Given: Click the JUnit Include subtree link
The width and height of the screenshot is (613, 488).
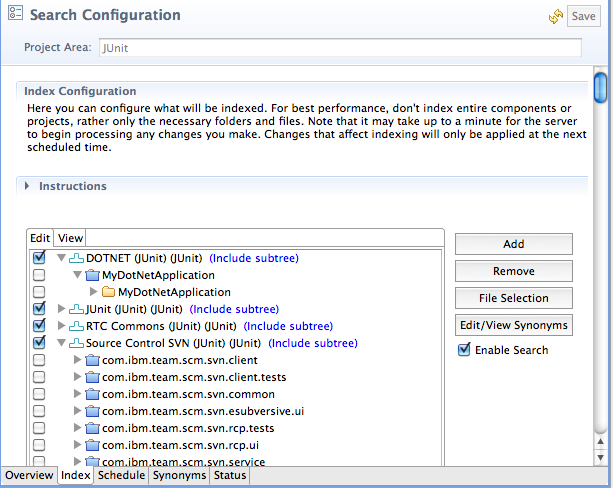Looking at the screenshot, I should coord(234,309).
